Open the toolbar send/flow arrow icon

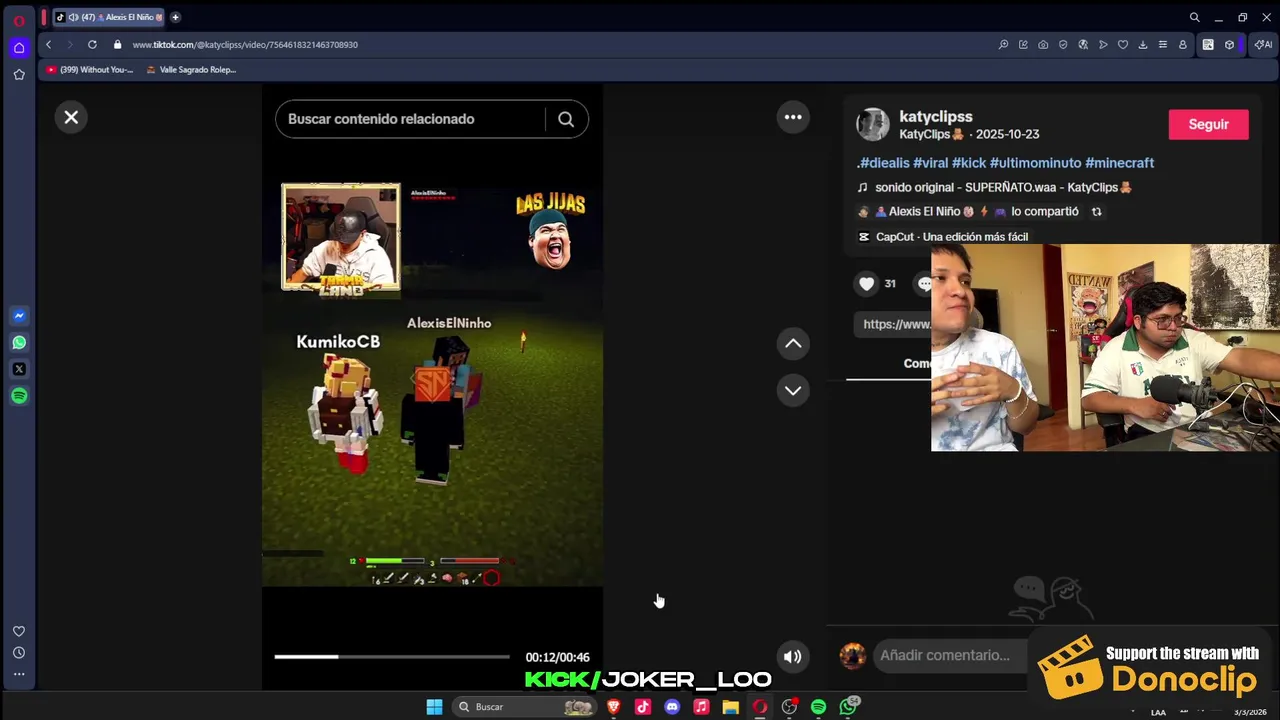click(x=1103, y=44)
